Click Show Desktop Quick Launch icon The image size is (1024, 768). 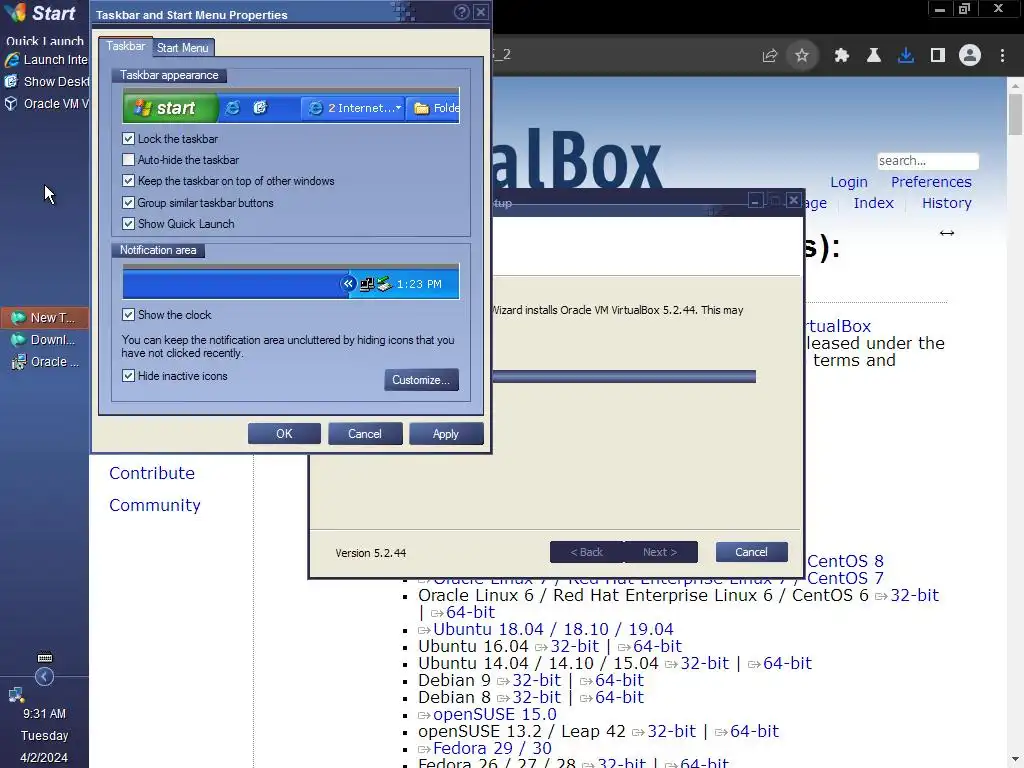pyautogui.click(x=46, y=82)
